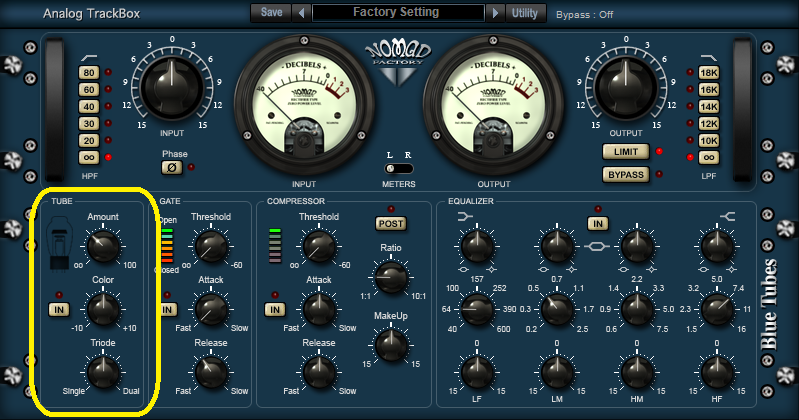Screen dimensions: 799x420
Task: Select the 10K LPF button
Action: point(709,140)
